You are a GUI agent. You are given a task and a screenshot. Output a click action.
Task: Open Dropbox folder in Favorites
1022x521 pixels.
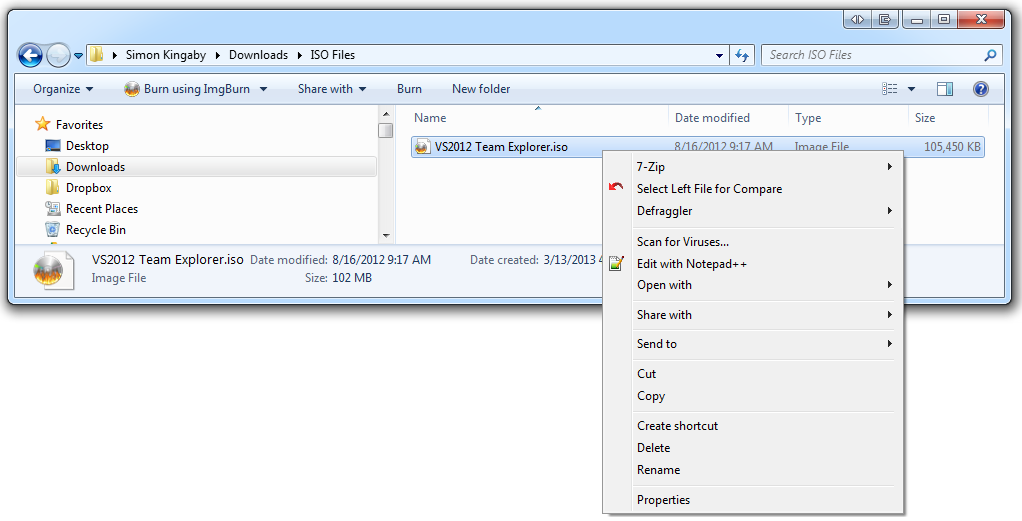tap(88, 188)
